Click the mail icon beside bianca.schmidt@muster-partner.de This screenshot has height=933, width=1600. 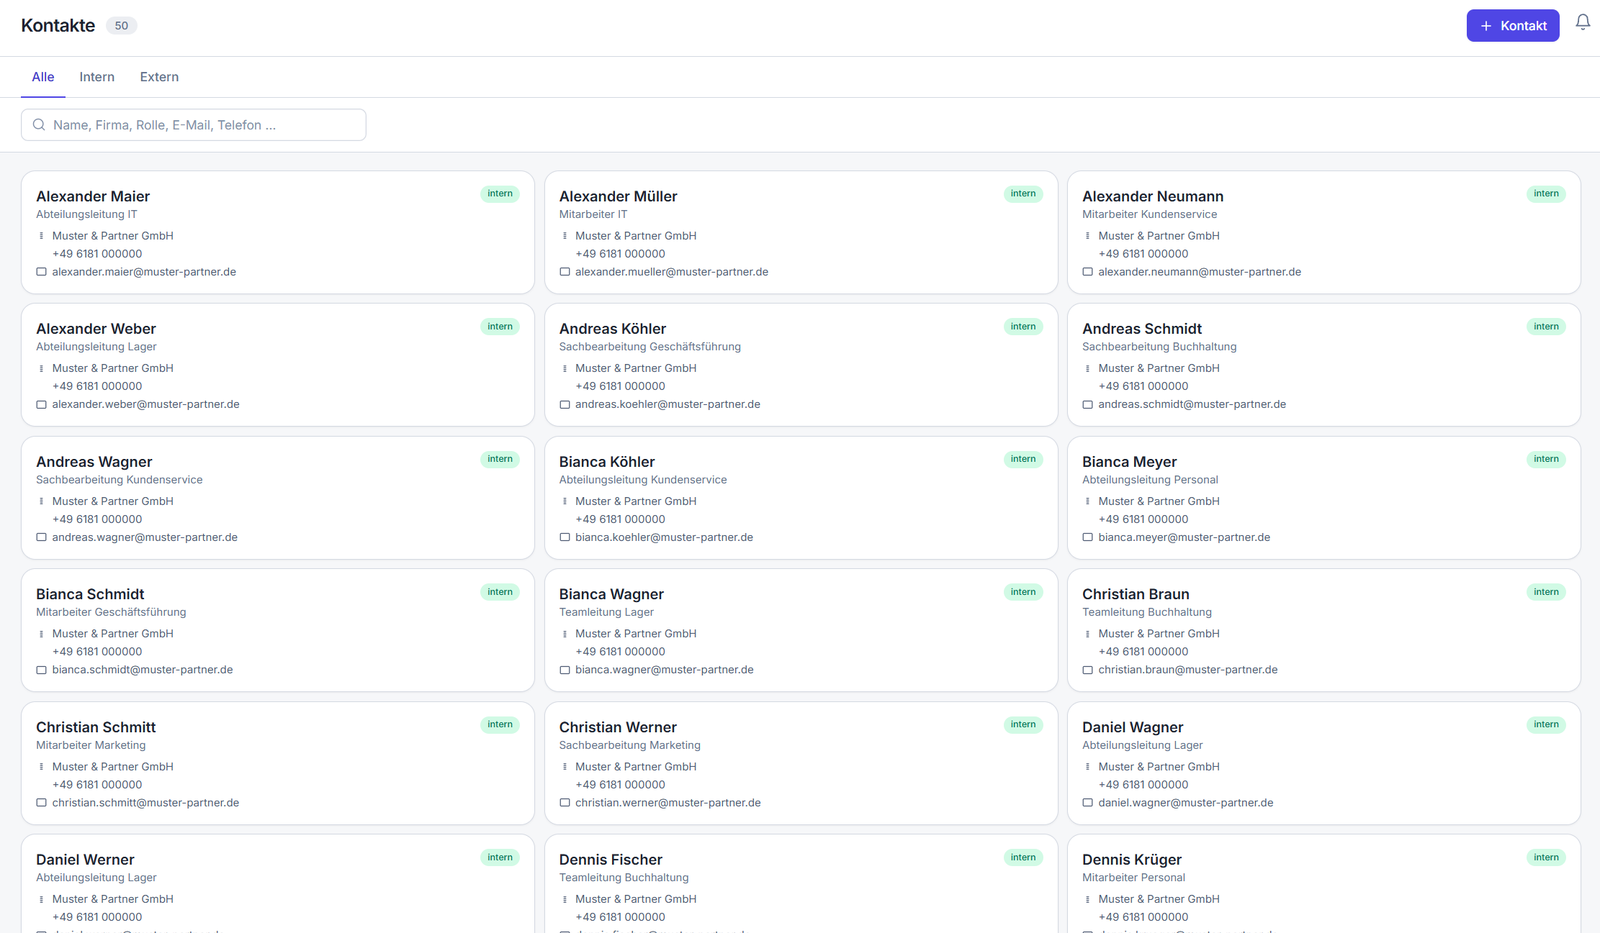click(42, 670)
